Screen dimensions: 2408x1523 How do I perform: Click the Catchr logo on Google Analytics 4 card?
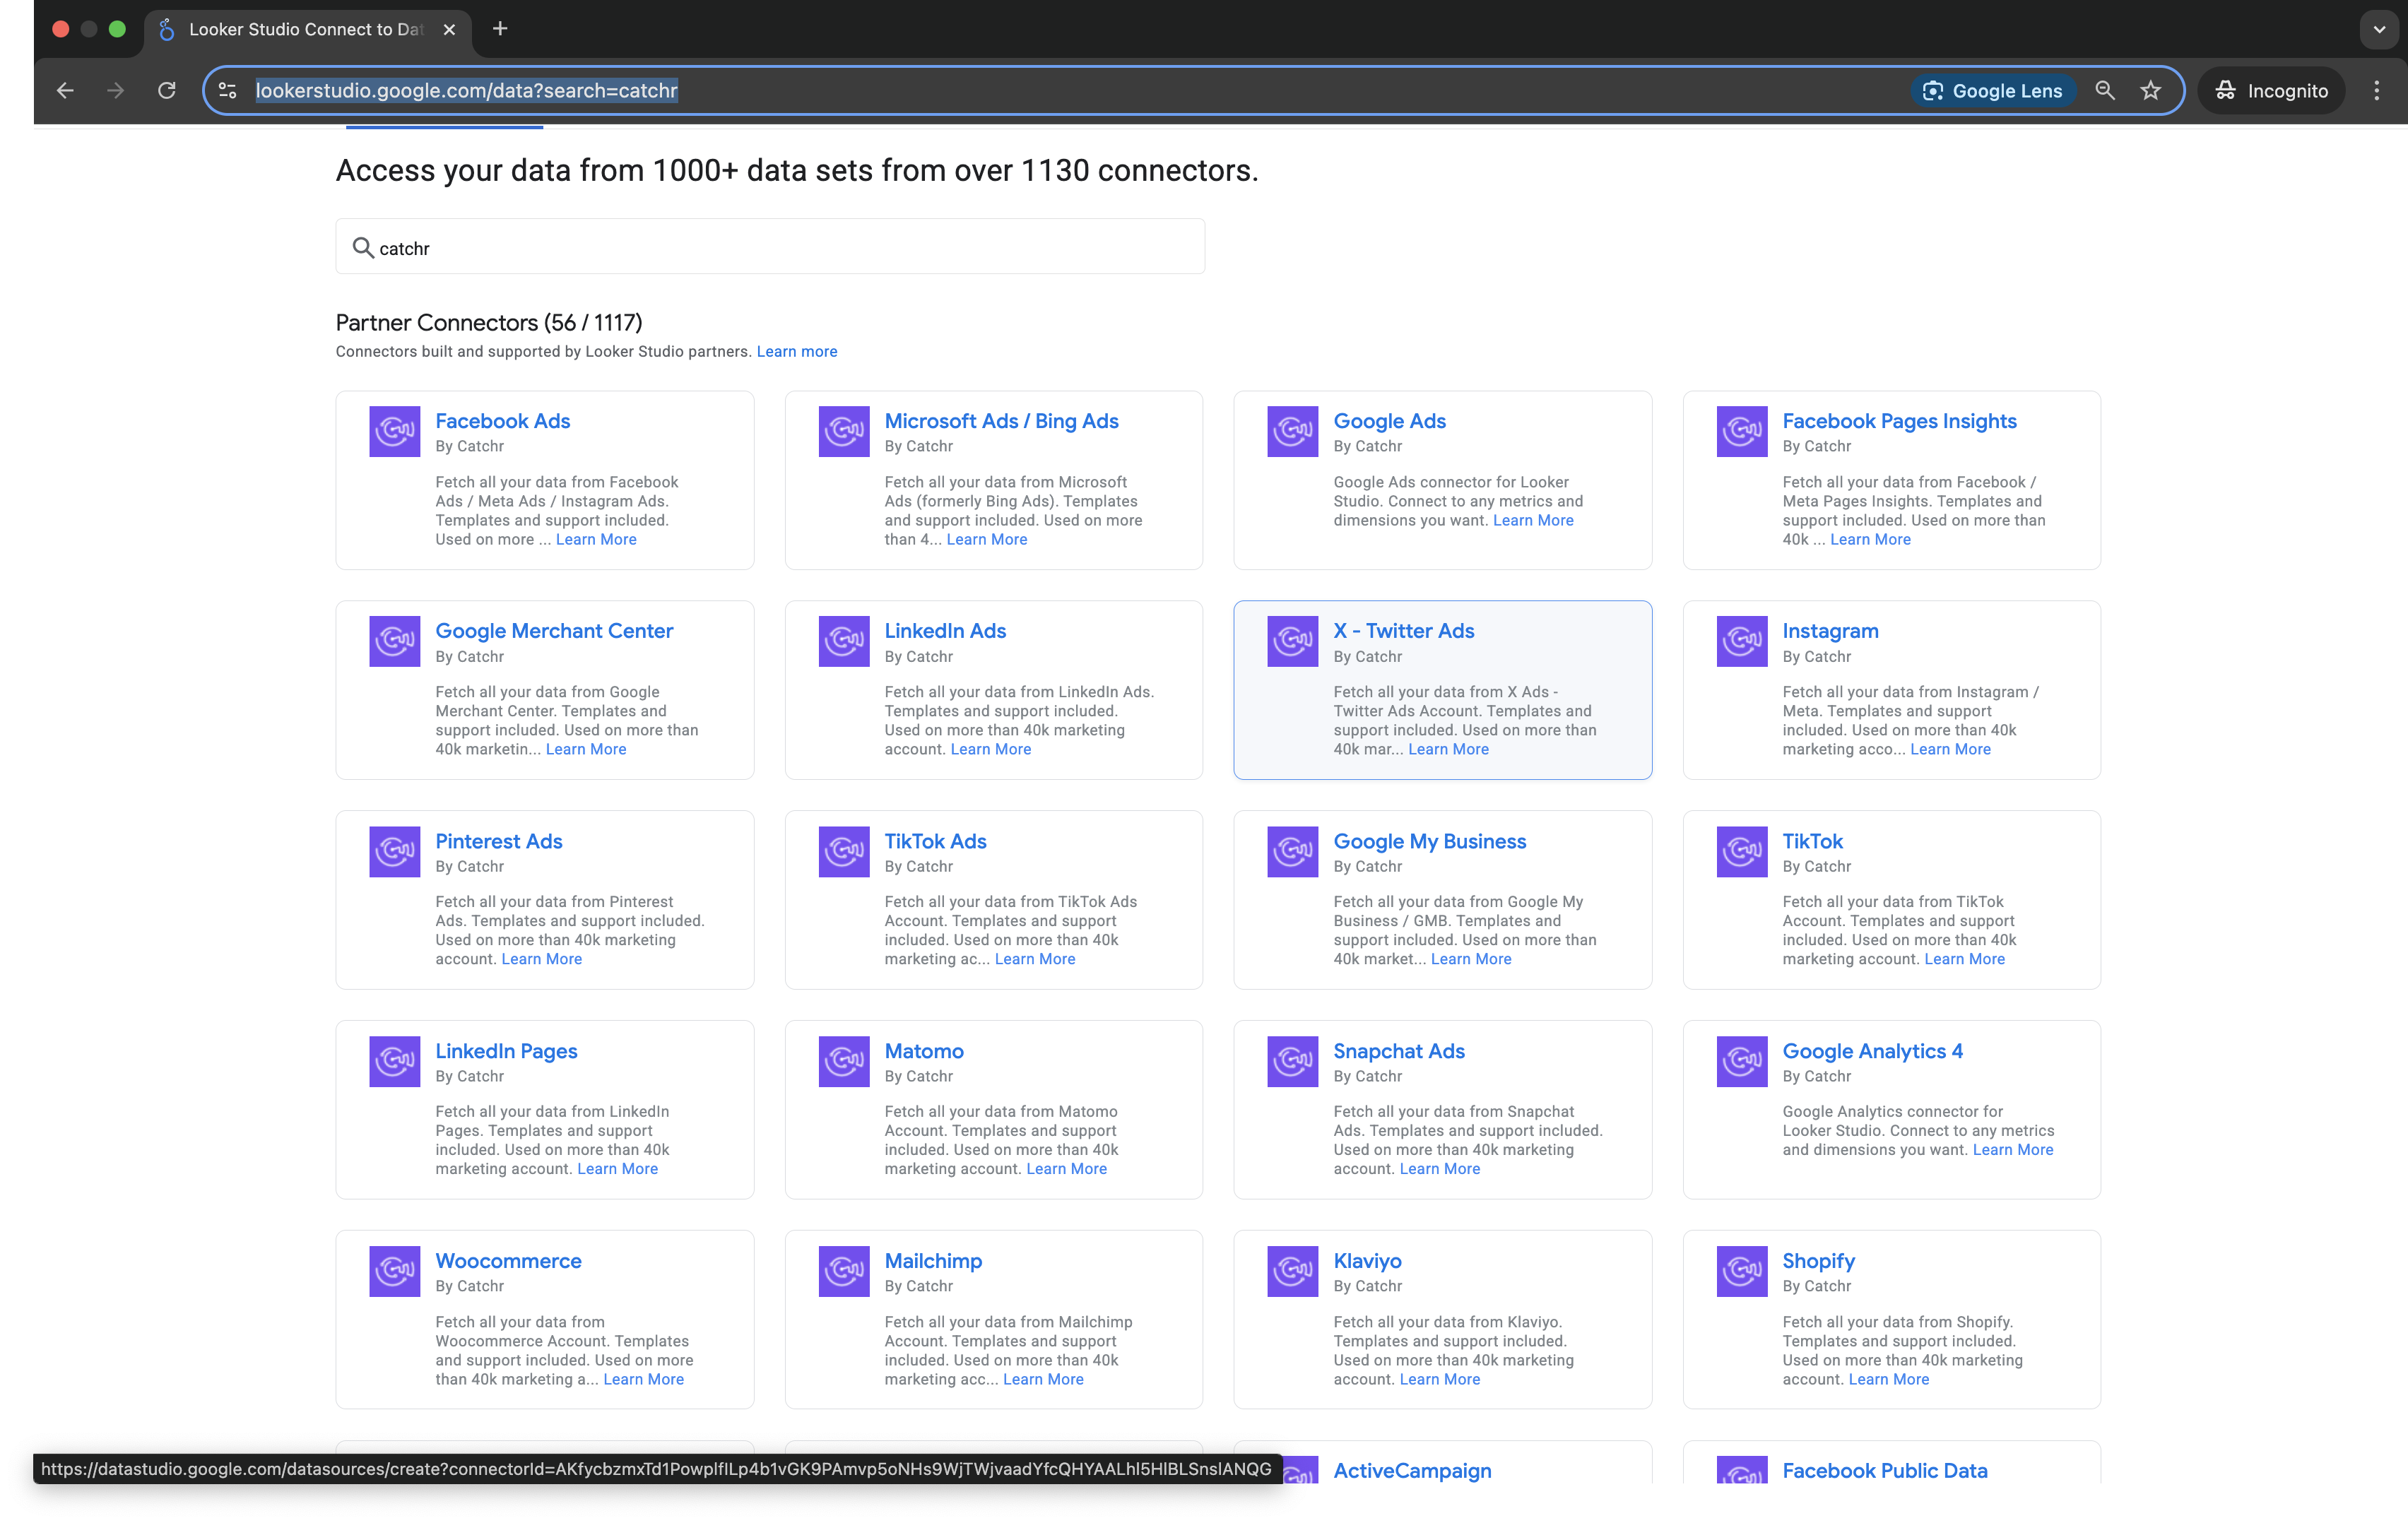tap(1741, 1061)
